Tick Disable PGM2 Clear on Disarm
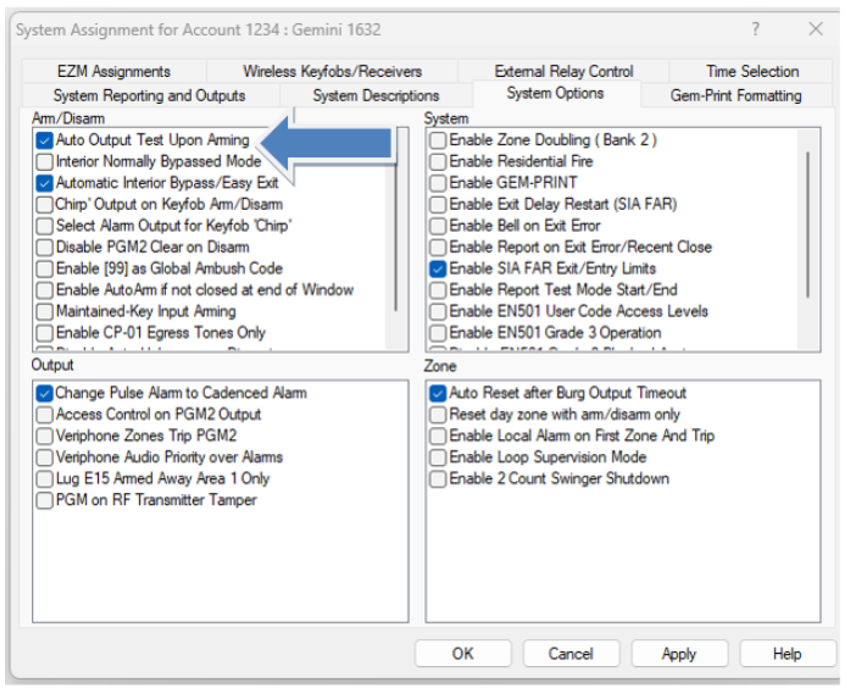This screenshot has width=847, height=694. (x=44, y=247)
